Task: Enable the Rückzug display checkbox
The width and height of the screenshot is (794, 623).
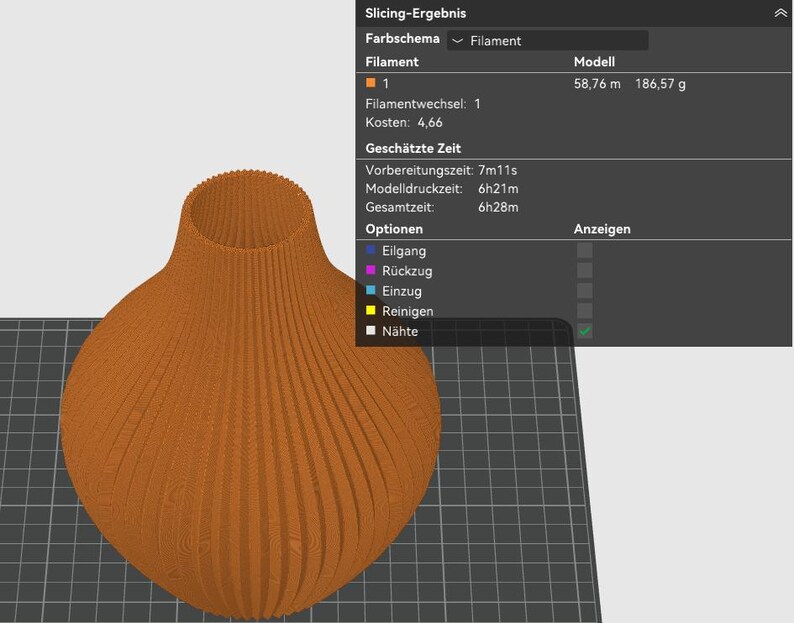Action: pos(584,270)
